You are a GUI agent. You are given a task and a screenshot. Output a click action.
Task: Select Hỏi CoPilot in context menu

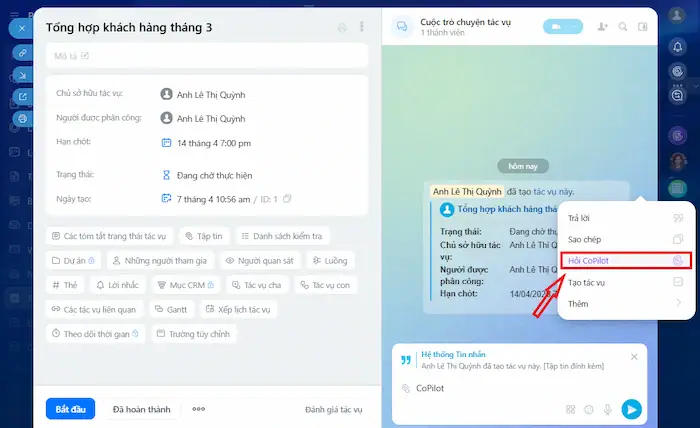[x=626, y=261]
